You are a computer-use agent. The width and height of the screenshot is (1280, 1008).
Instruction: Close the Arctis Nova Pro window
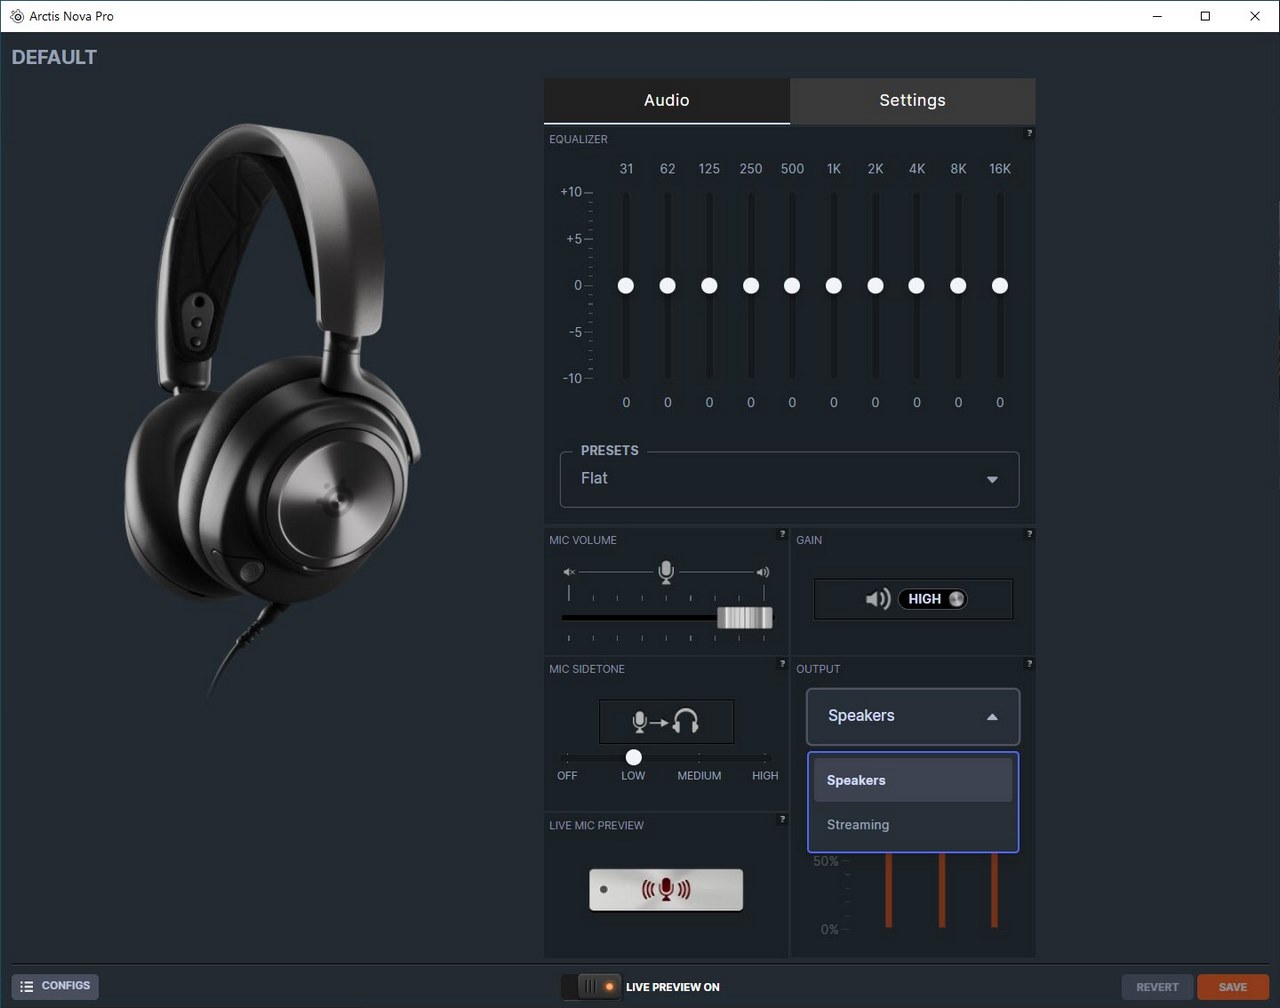pos(1255,16)
